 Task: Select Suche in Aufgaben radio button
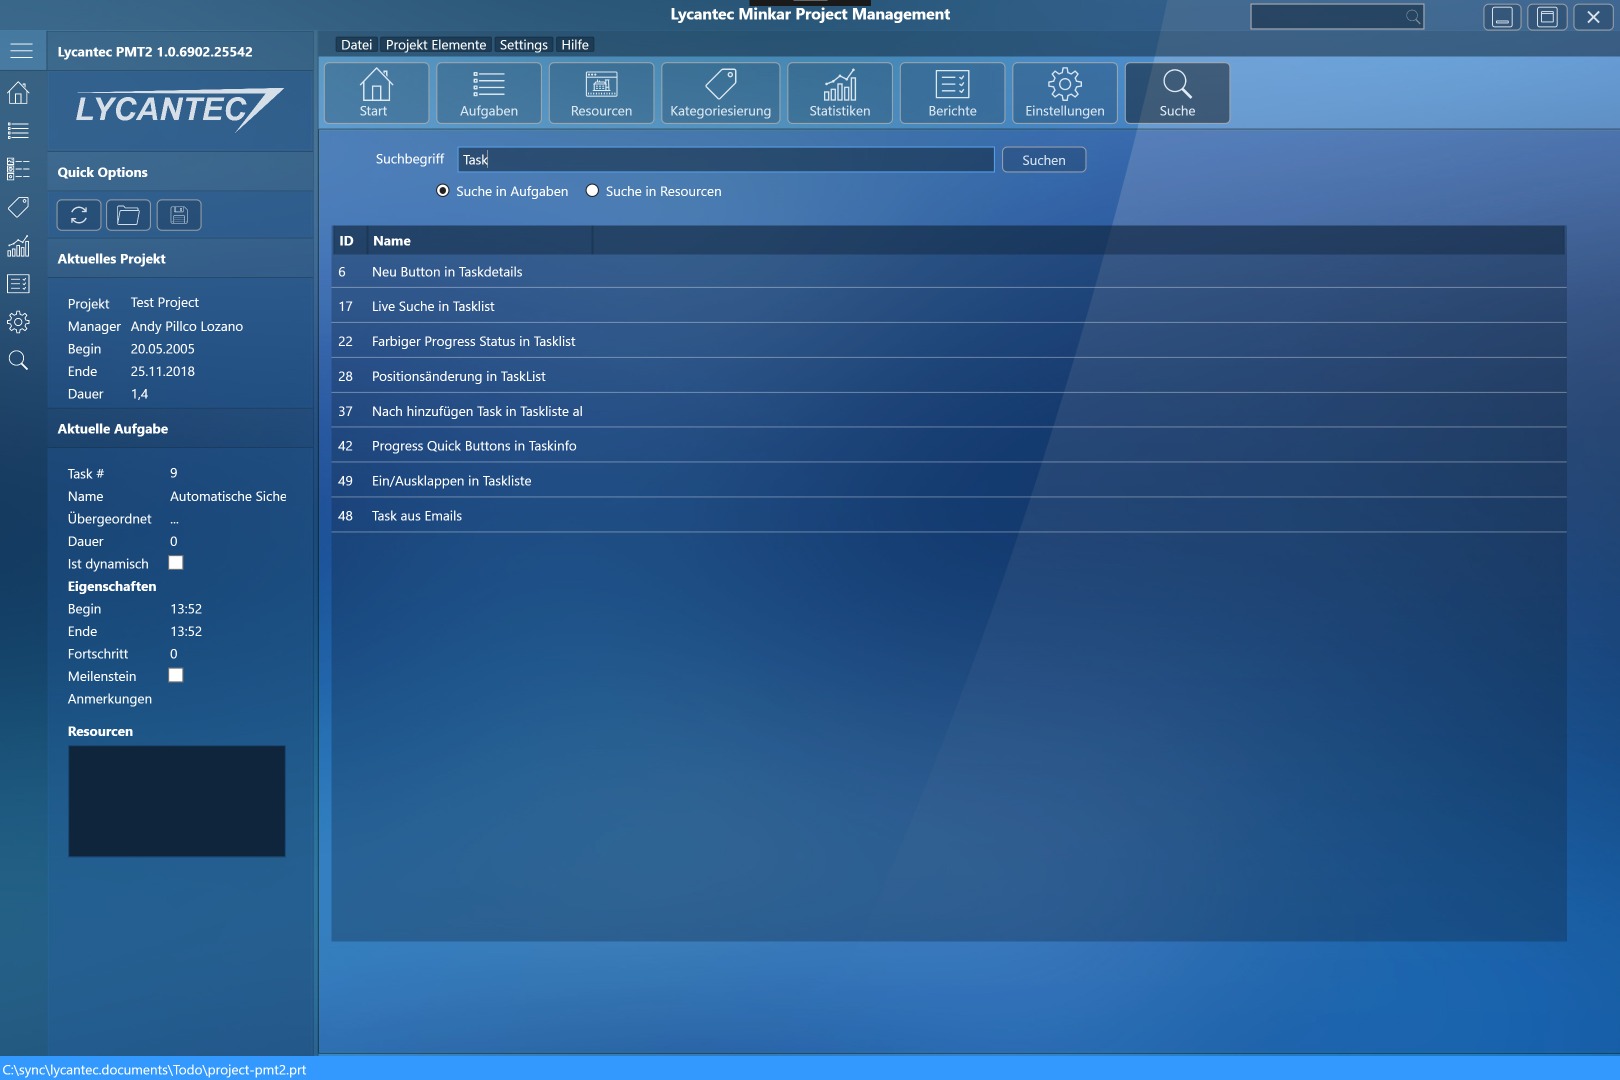tap(443, 191)
